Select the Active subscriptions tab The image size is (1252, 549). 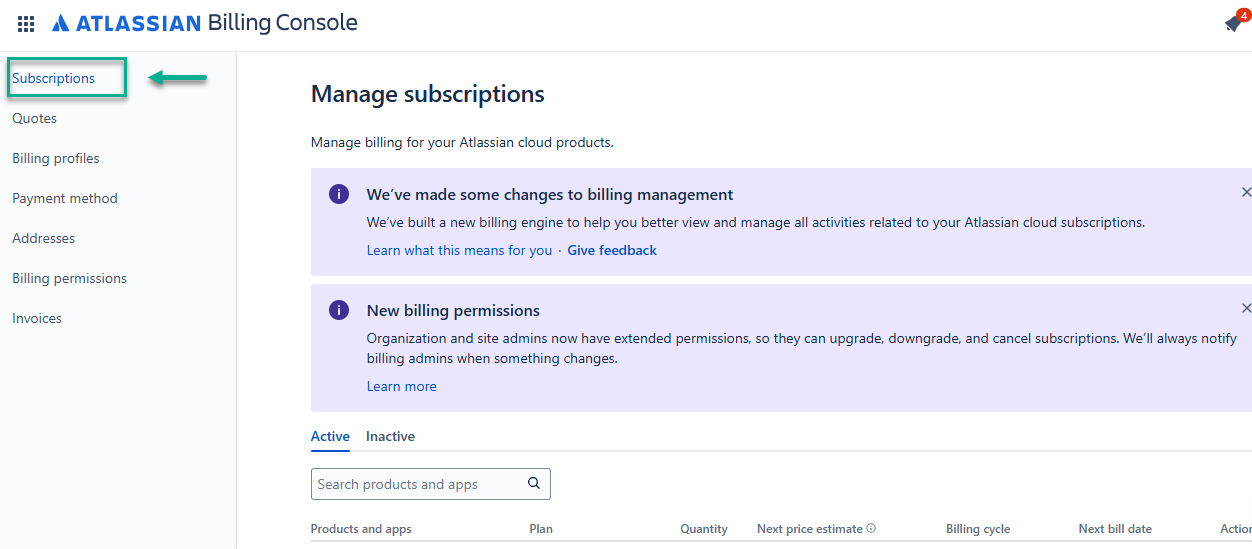coord(330,436)
